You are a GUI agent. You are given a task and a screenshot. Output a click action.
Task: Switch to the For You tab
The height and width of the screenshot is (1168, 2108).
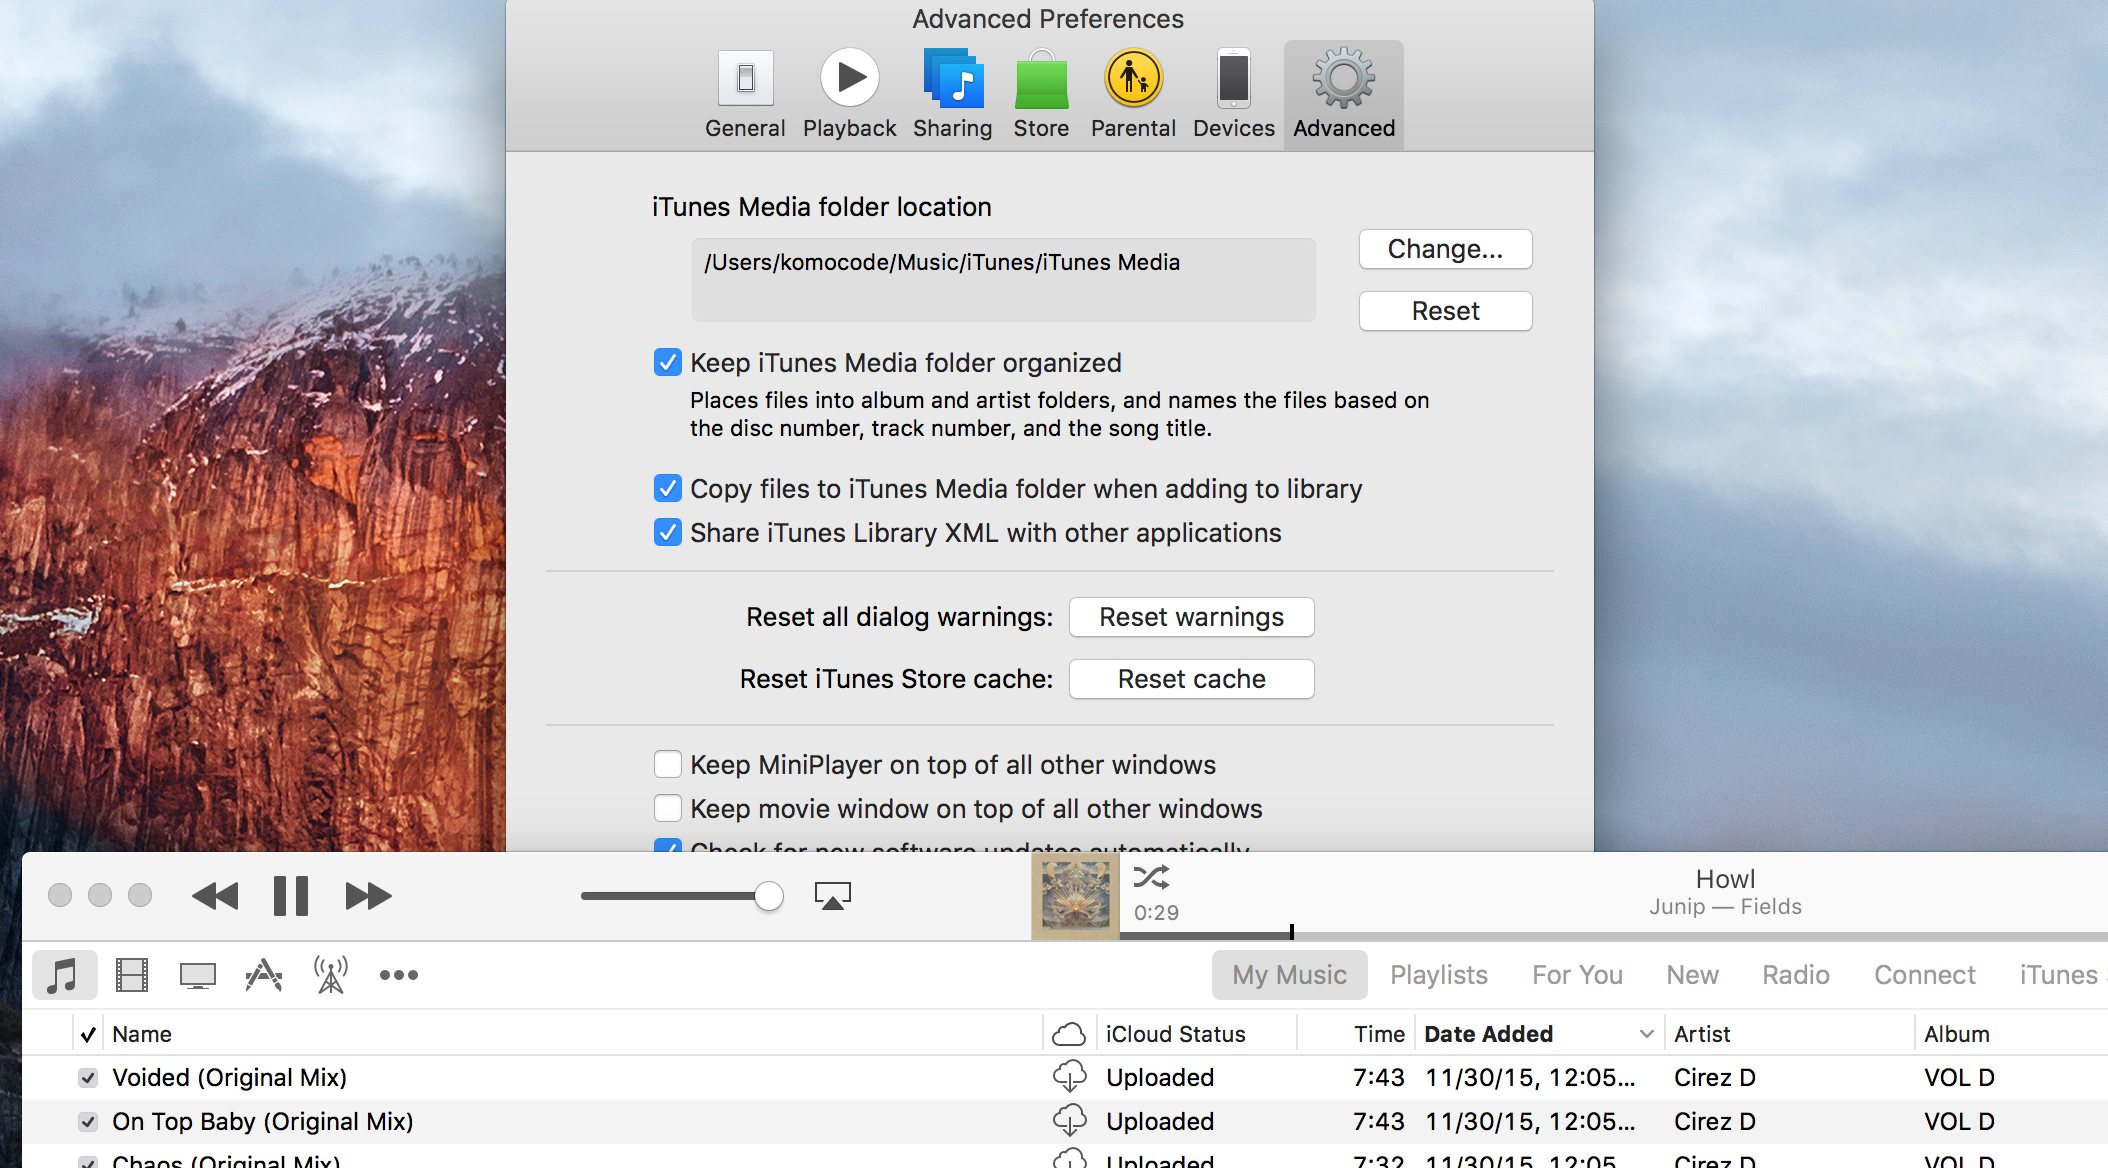point(1577,975)
